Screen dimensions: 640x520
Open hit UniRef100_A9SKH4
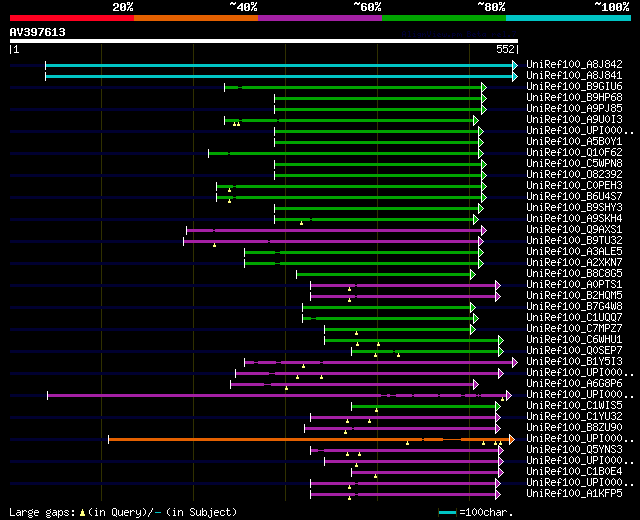(574, 218)
